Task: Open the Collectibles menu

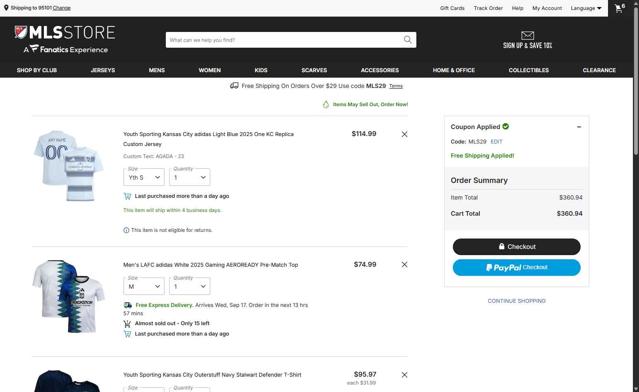Action: coord(529,70)
